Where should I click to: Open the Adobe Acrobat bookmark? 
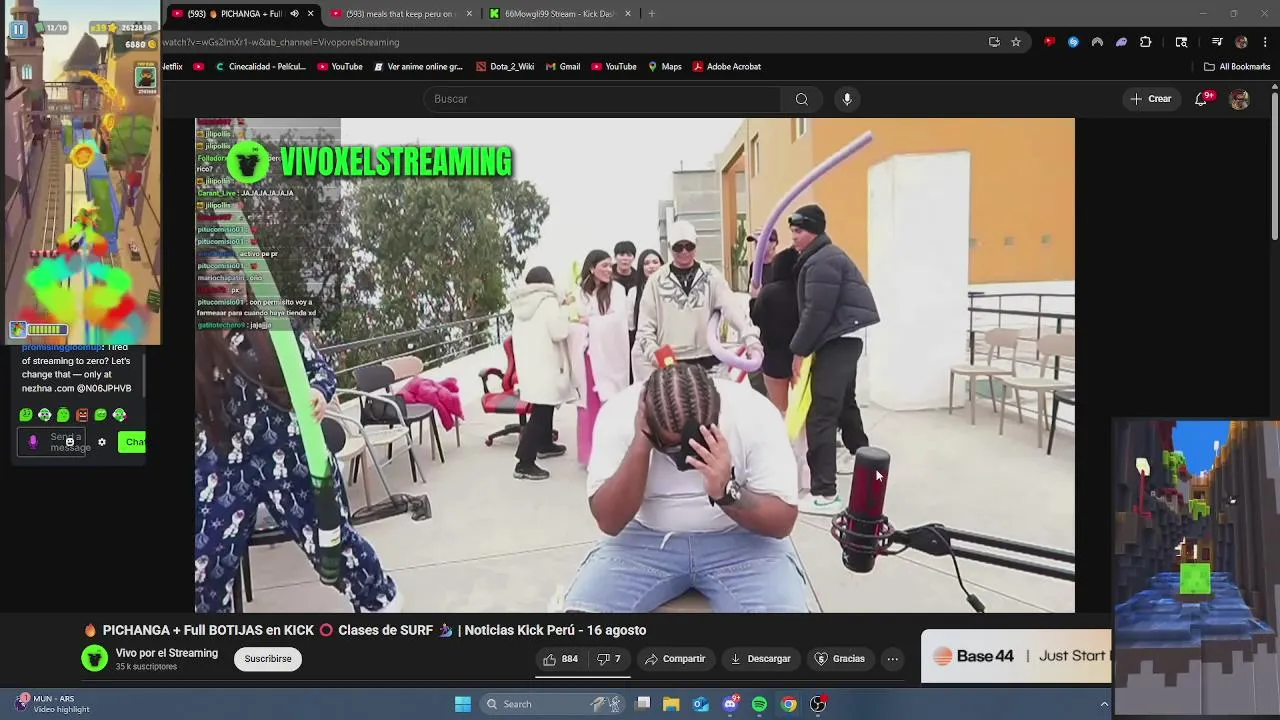(727, 67)
